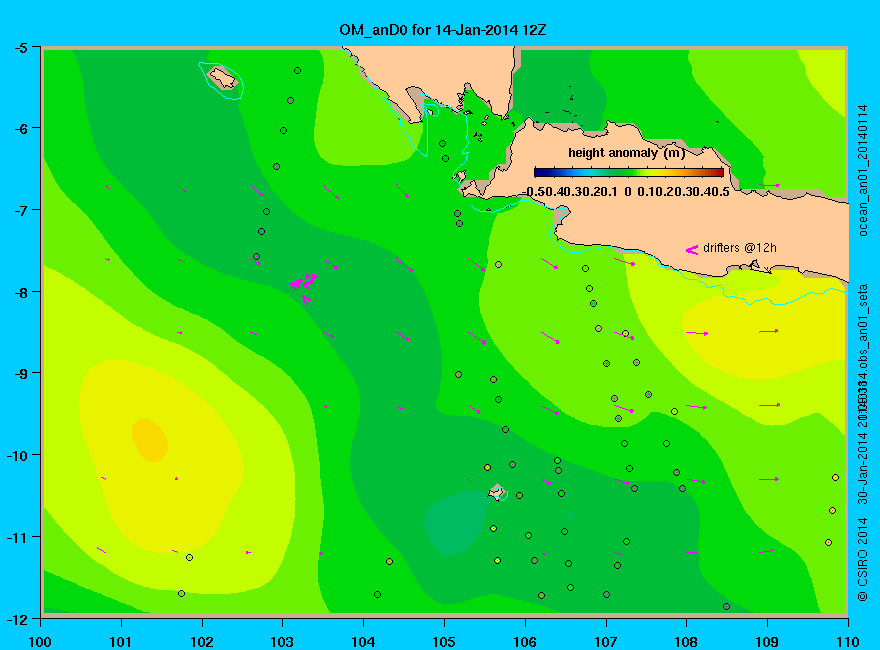Click the x-axis label "102"
The height and width of the screenshot is (650, 880).
pyautogui.click(x=202, y=642)
